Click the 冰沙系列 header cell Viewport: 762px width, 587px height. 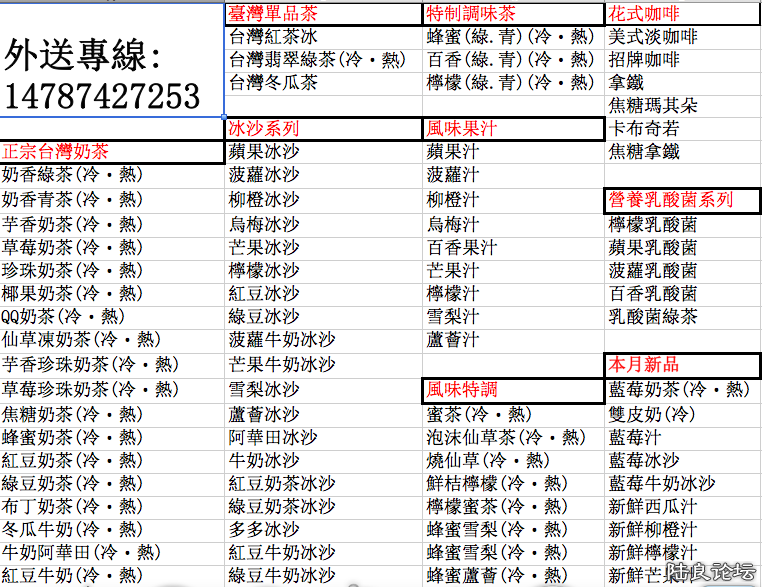pos(264,129)
